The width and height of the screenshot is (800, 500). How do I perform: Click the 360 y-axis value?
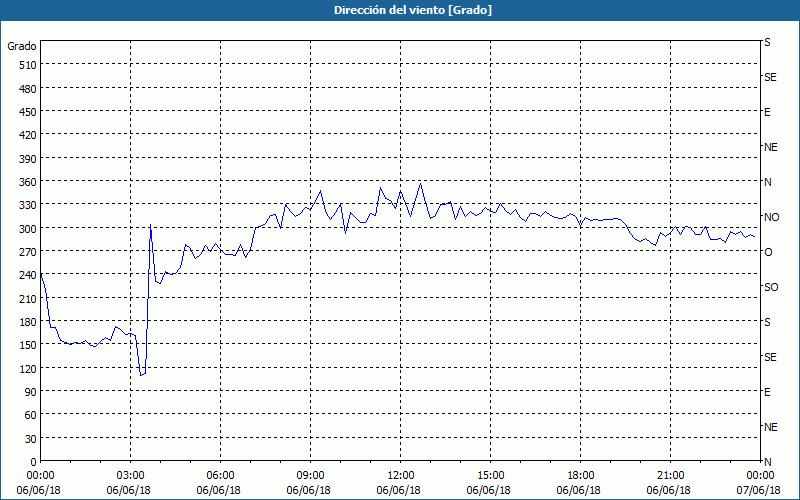28,182
